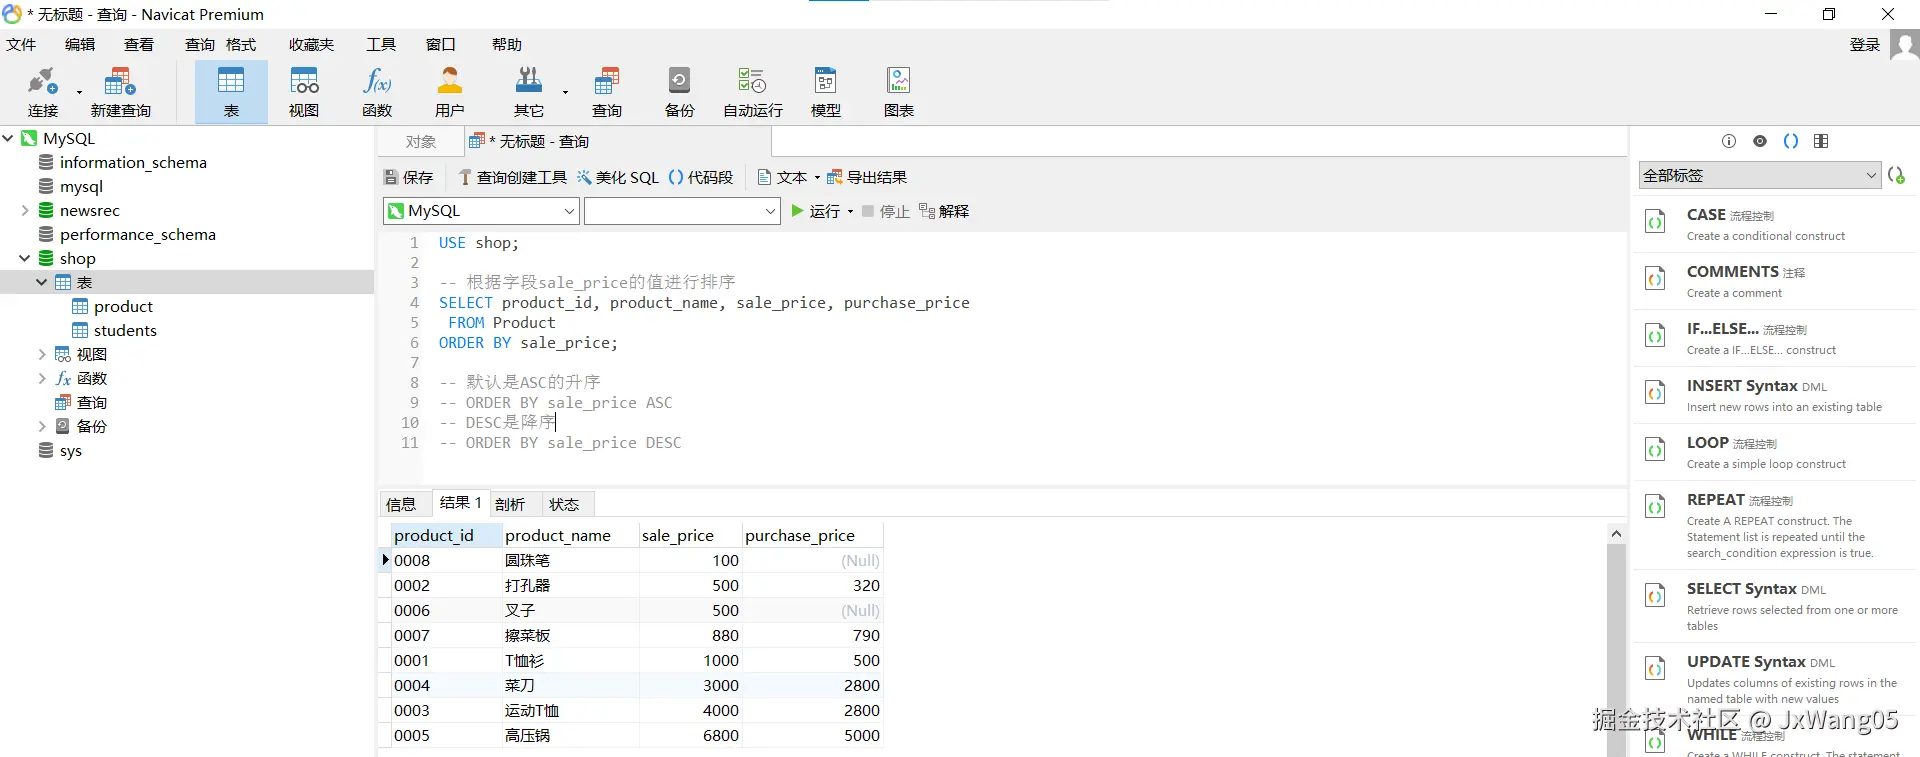Image resolution: width=1920 pixels, height=757 pixels.
Task: Click the info icon in right panel
Action: [1729, 141]
